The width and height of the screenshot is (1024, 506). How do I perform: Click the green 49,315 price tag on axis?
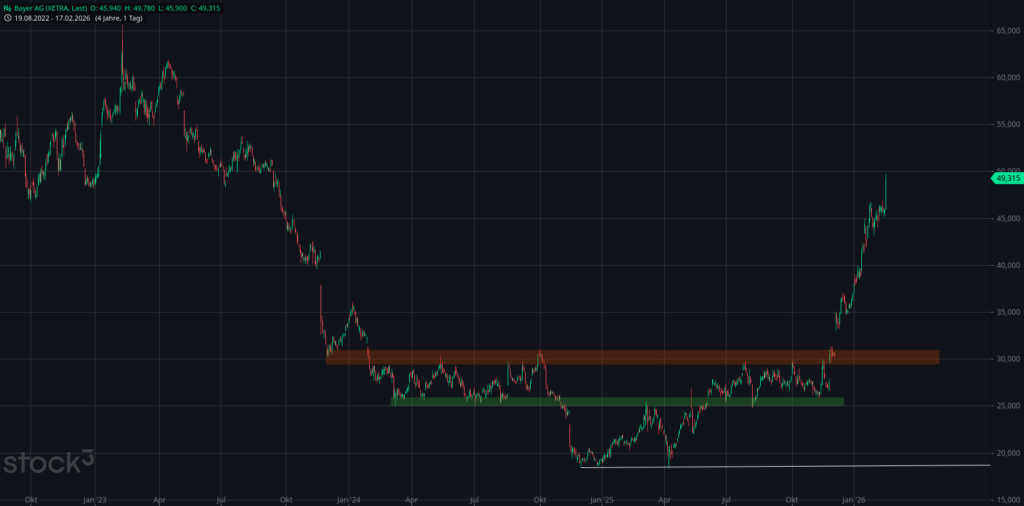(x=1006, y=178)
